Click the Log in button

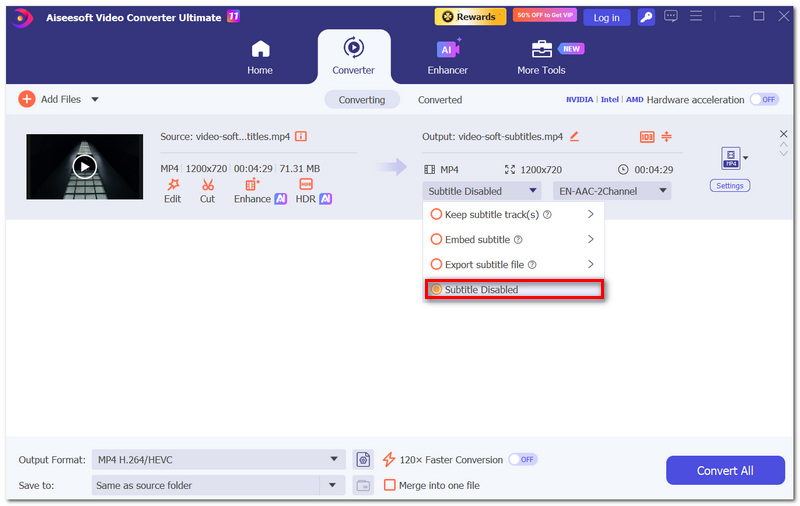click(606, 17)
